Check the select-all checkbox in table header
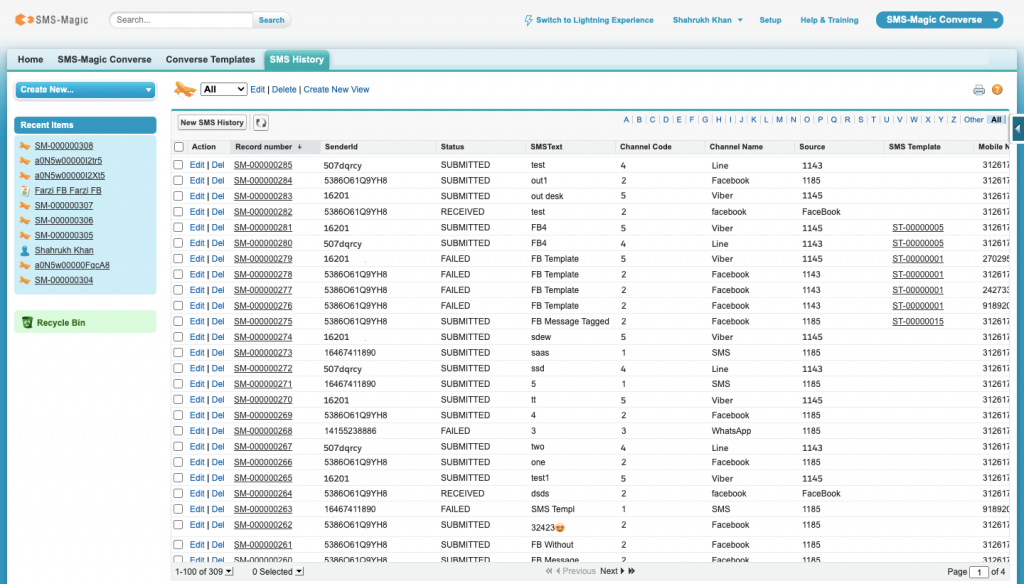Screen dimensions: 1024x584 [180, 146]
